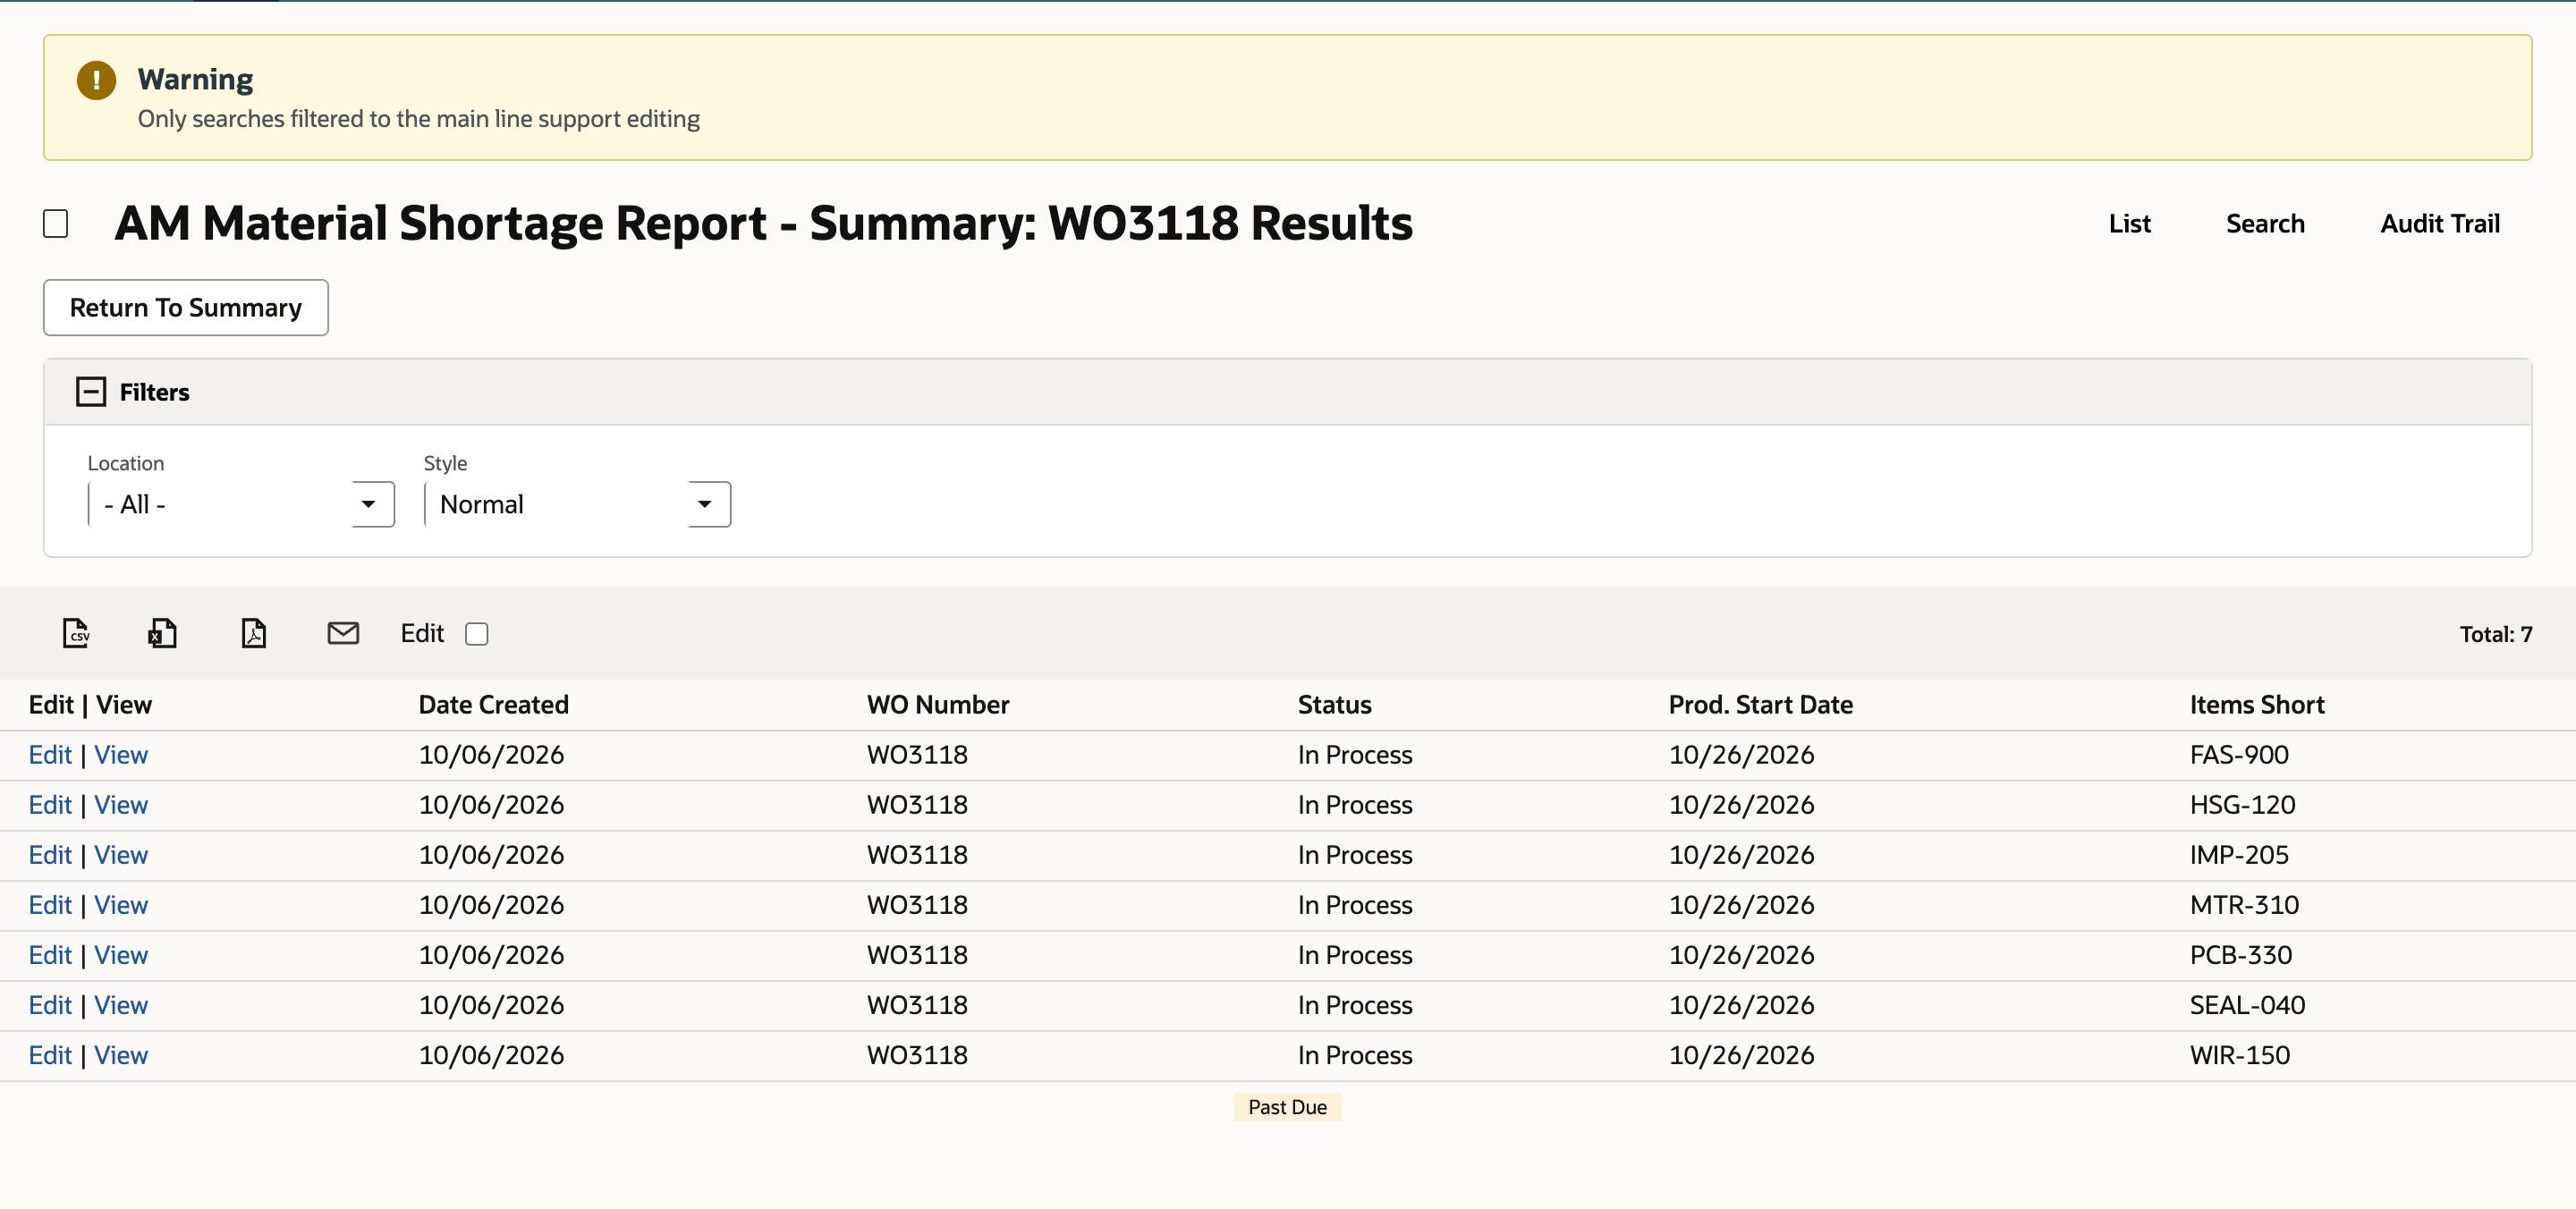Click Return To Summary button

pos(186,308)
